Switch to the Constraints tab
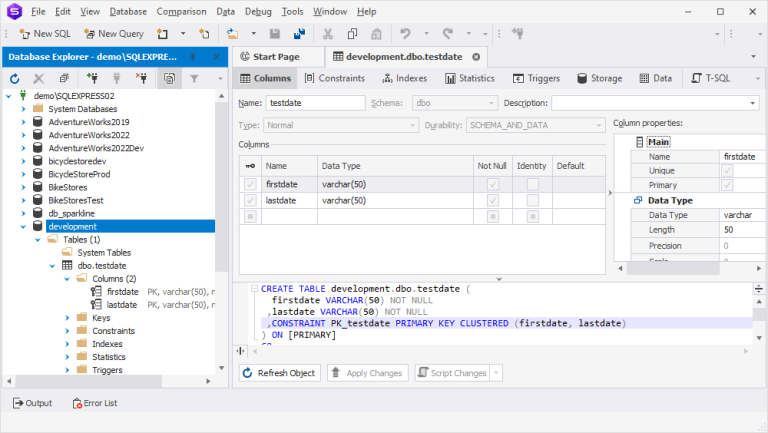The image size is (768, 433). [x=335, y=78]
